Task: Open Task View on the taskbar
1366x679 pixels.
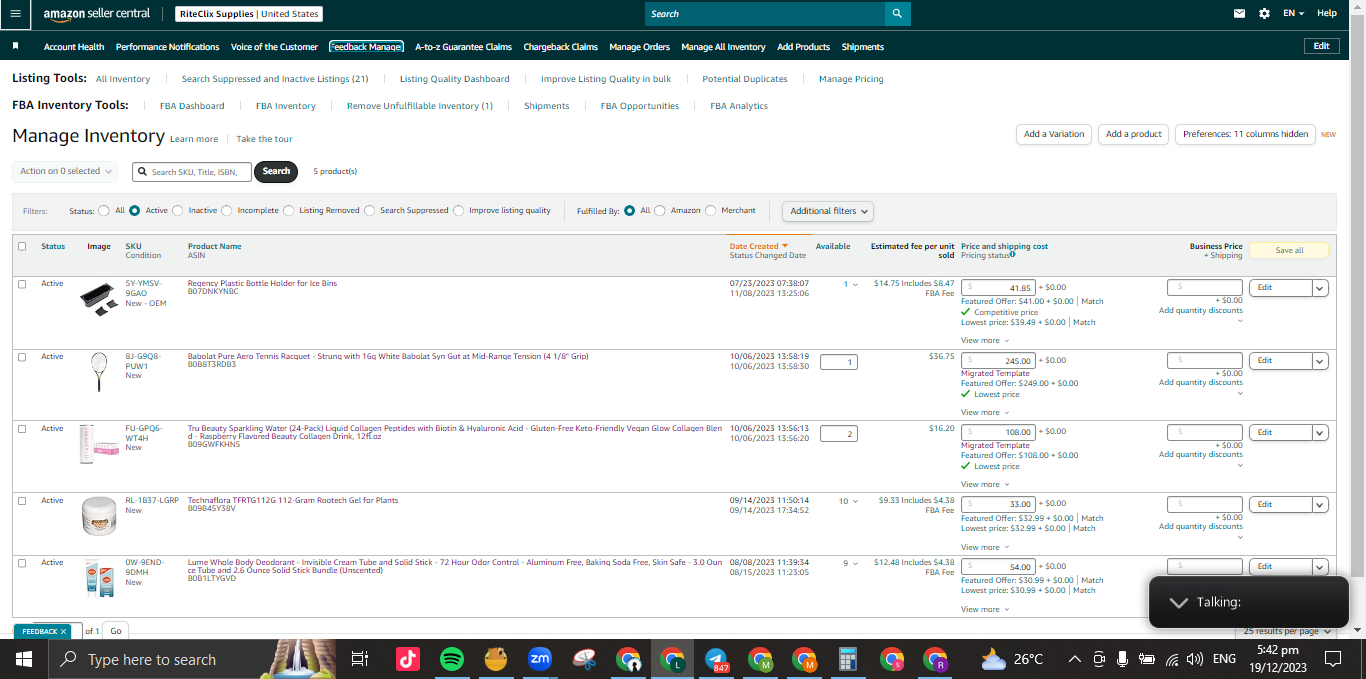Action: [x=360, y=659]
